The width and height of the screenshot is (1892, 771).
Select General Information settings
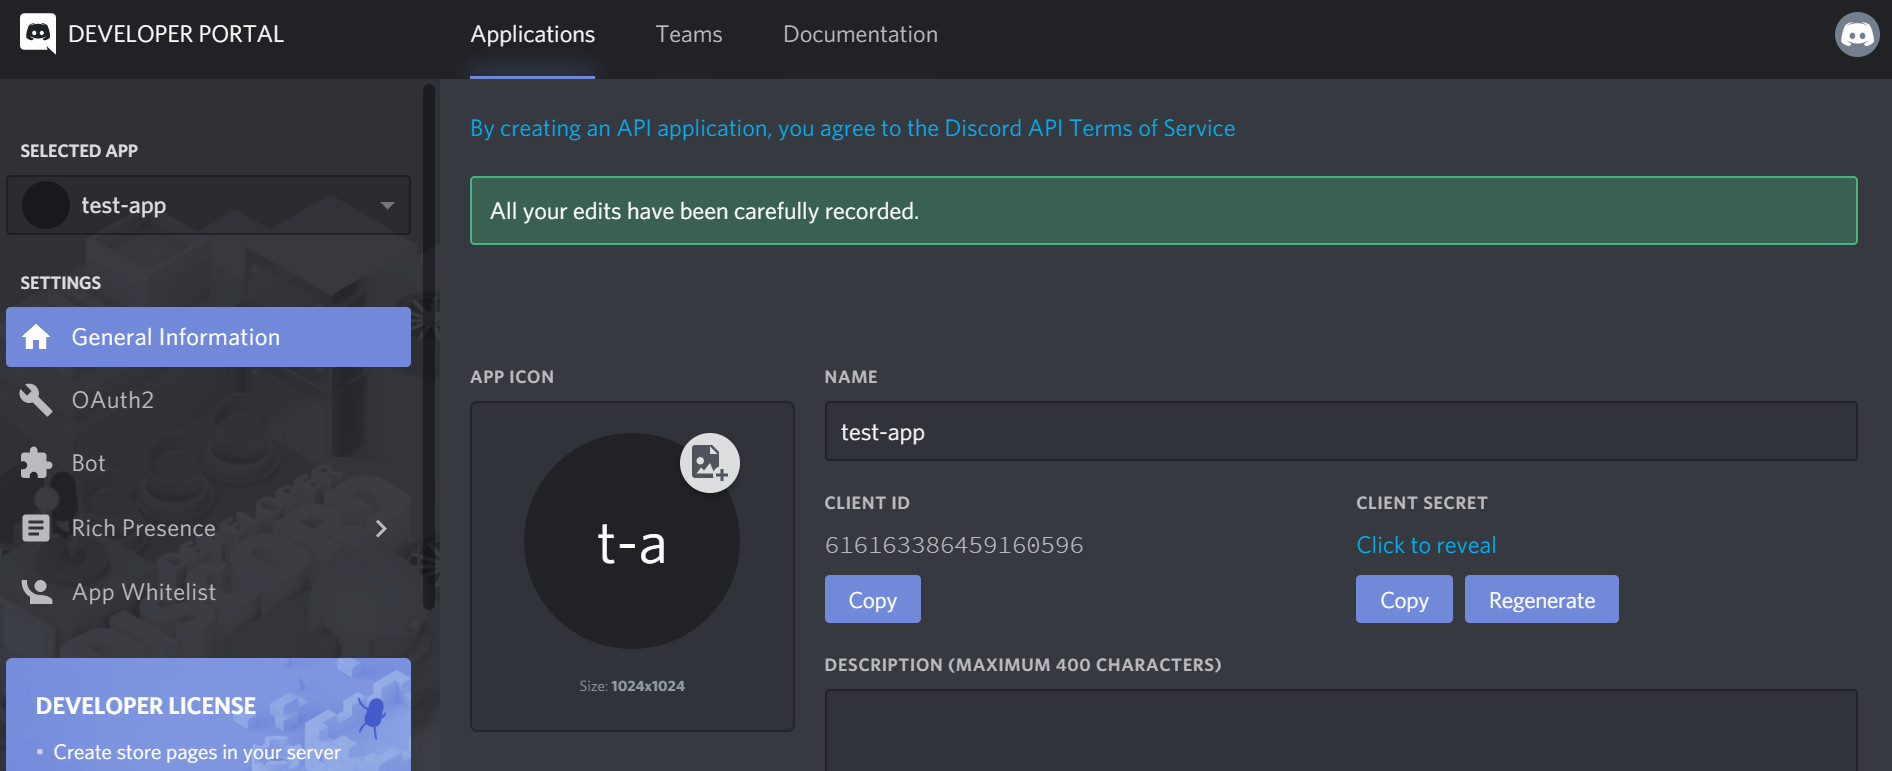(x=208, y=337)
